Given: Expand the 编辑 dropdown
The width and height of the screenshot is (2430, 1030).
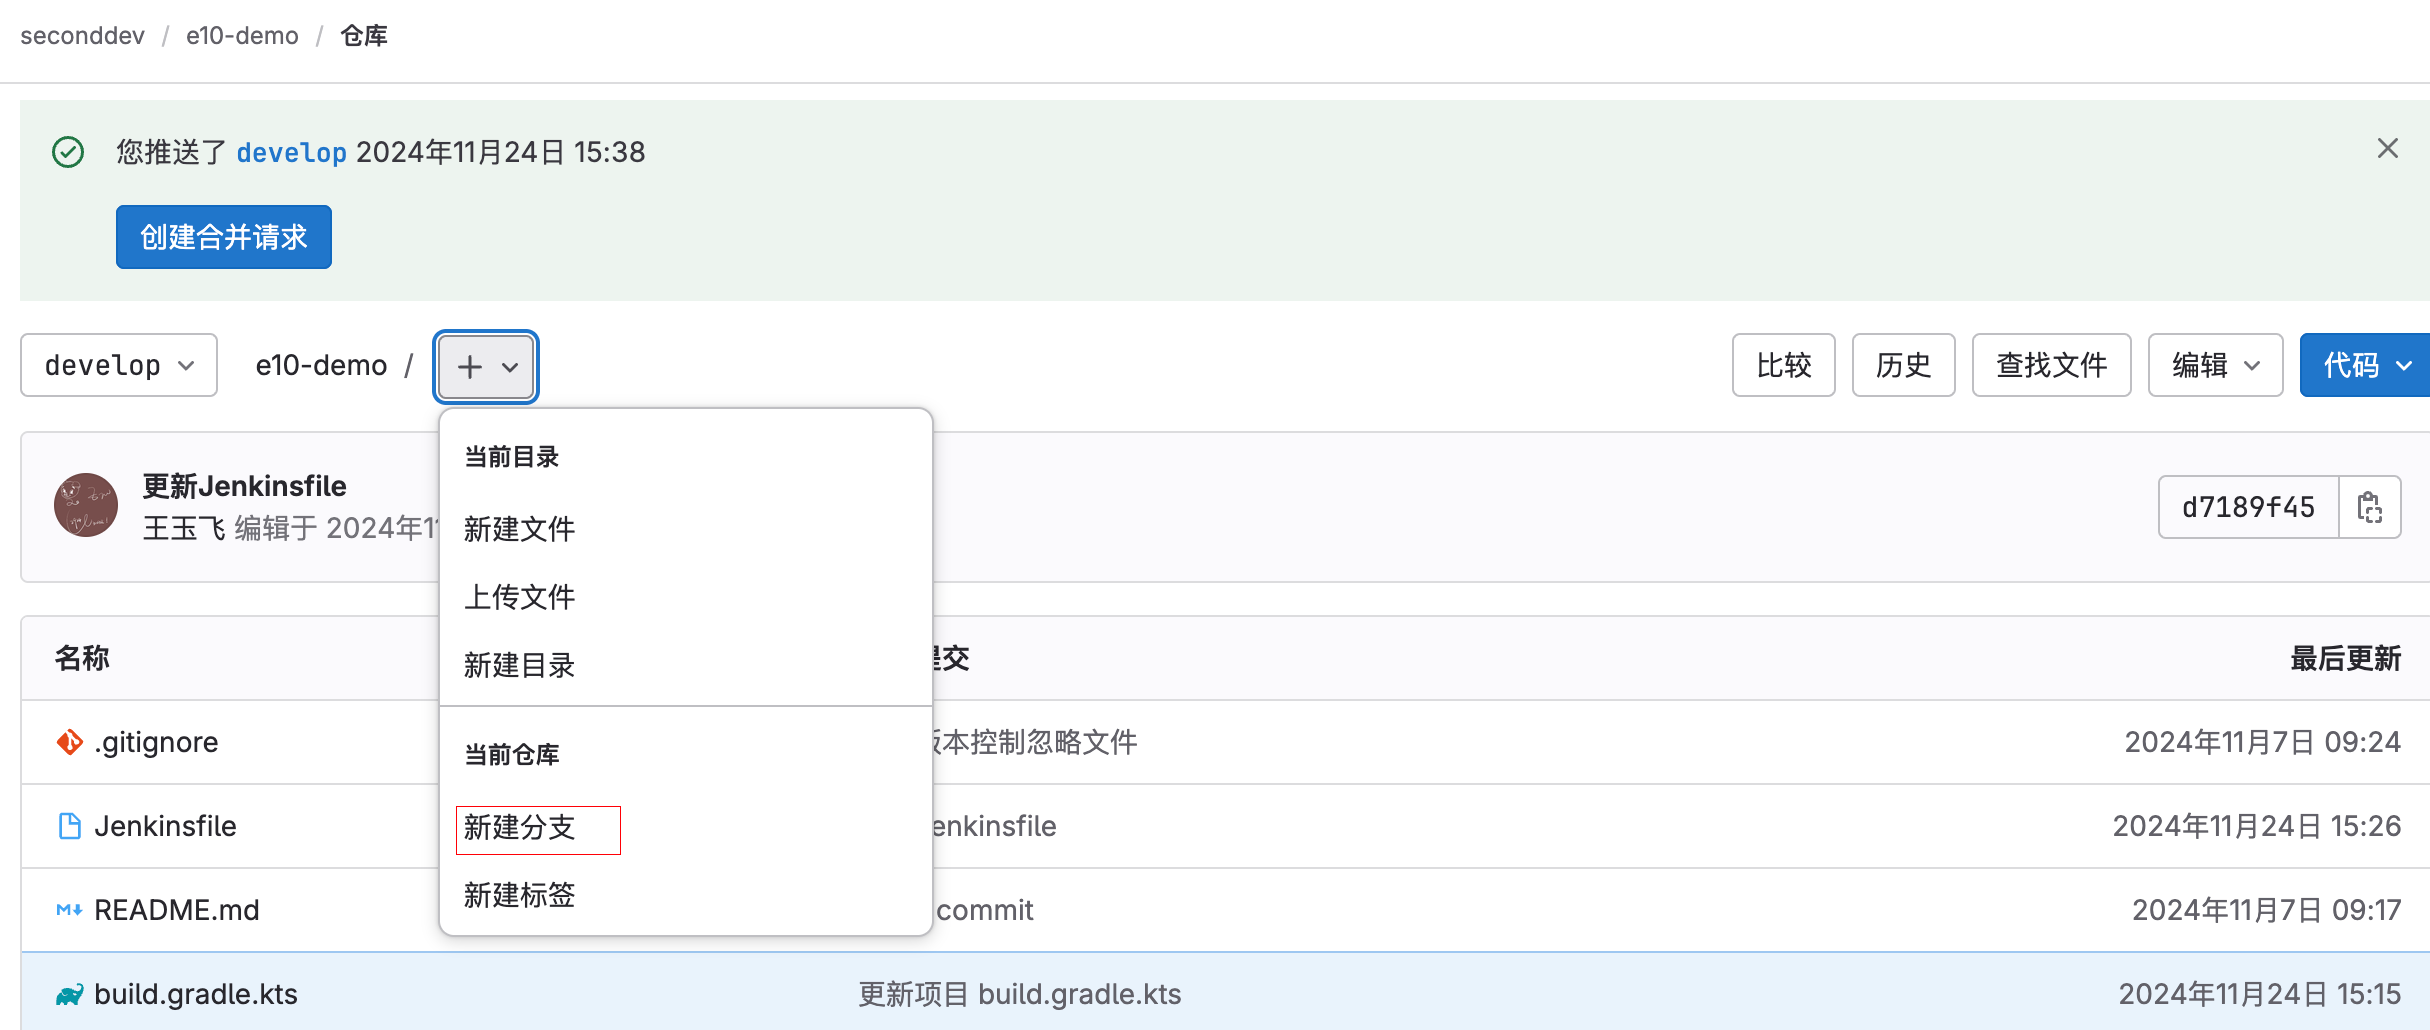Looking at the screenshot, I should coord(2215,365).
